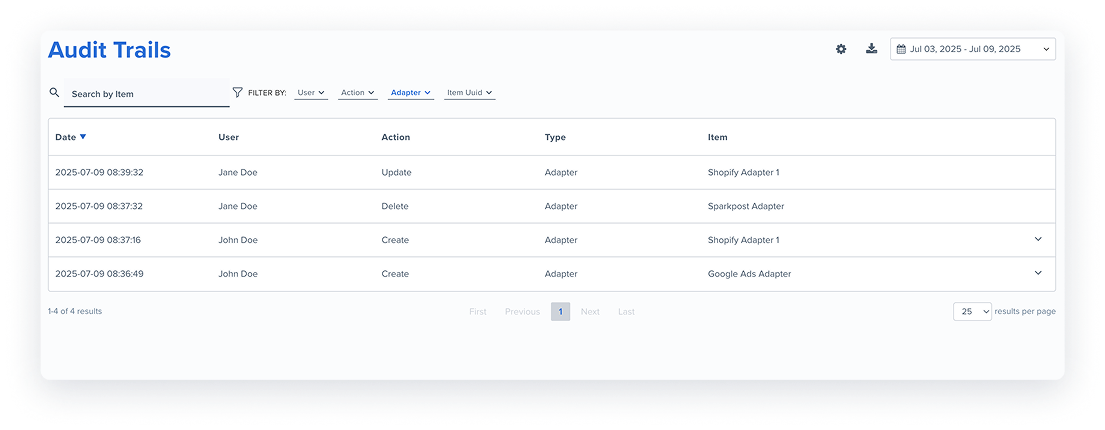Click the Last pagination link
This screenshot has width=1105, height=430.
pos(626,312)
